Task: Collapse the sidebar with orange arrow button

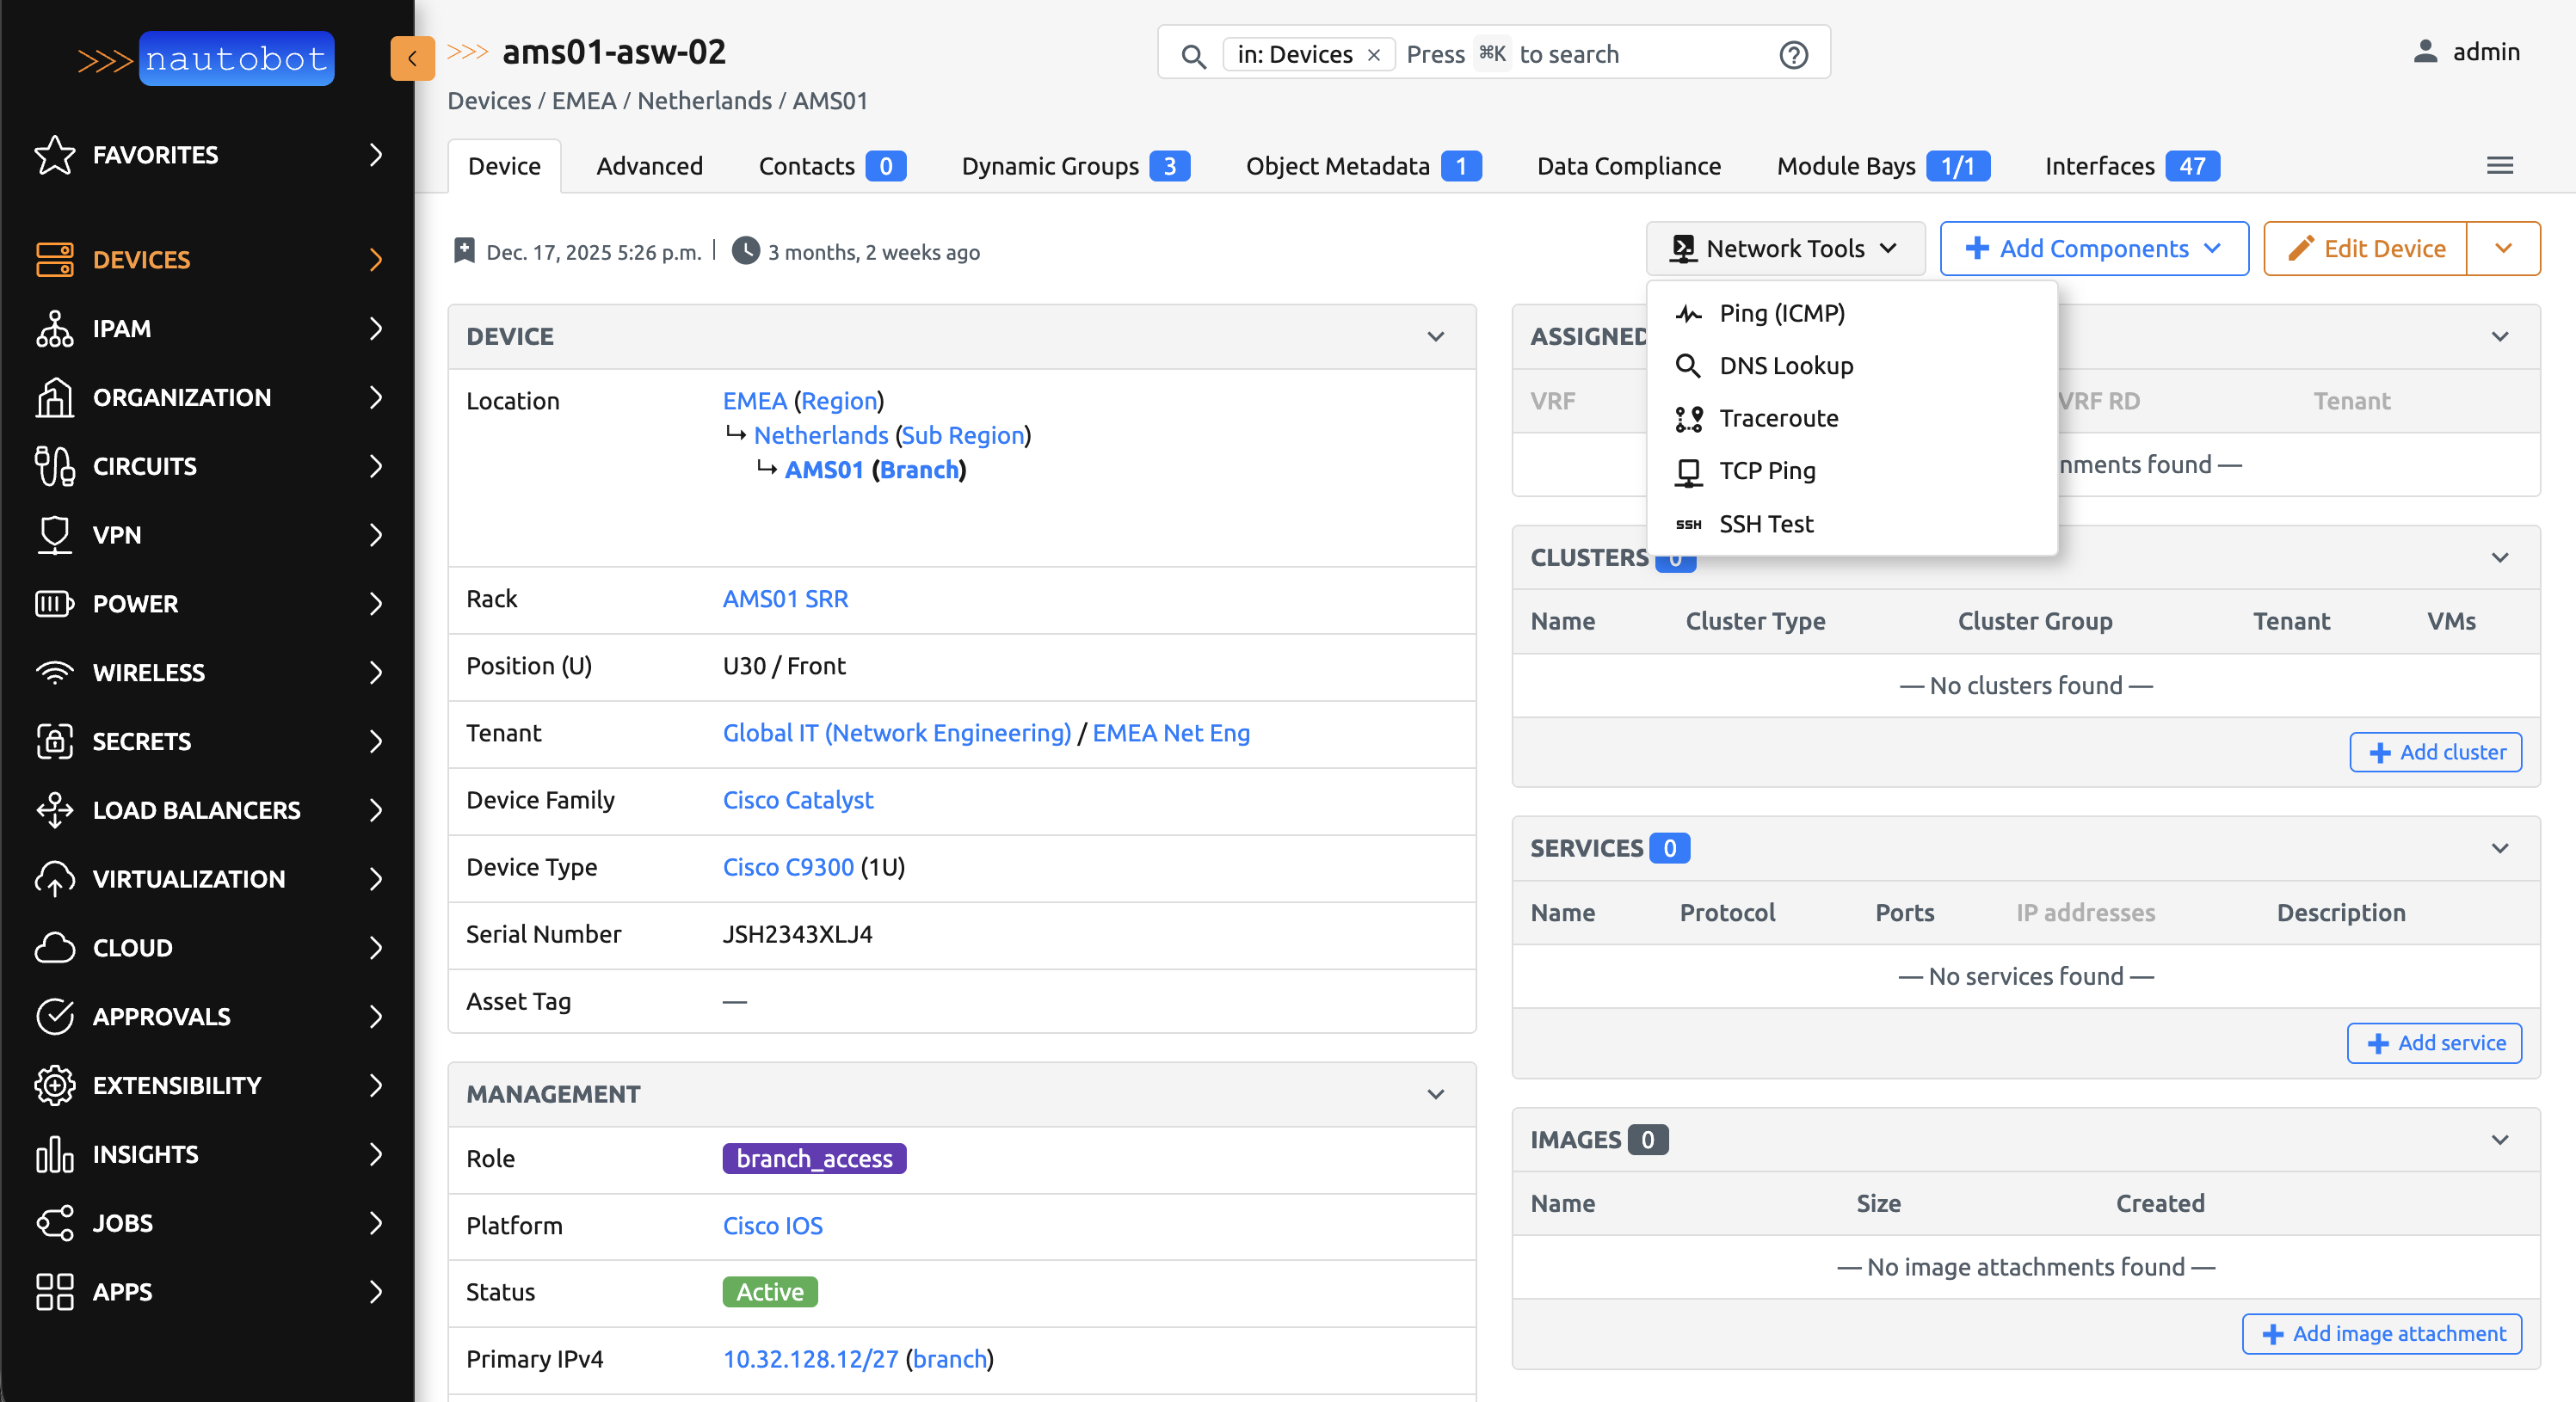Action: tap(412, 58)
